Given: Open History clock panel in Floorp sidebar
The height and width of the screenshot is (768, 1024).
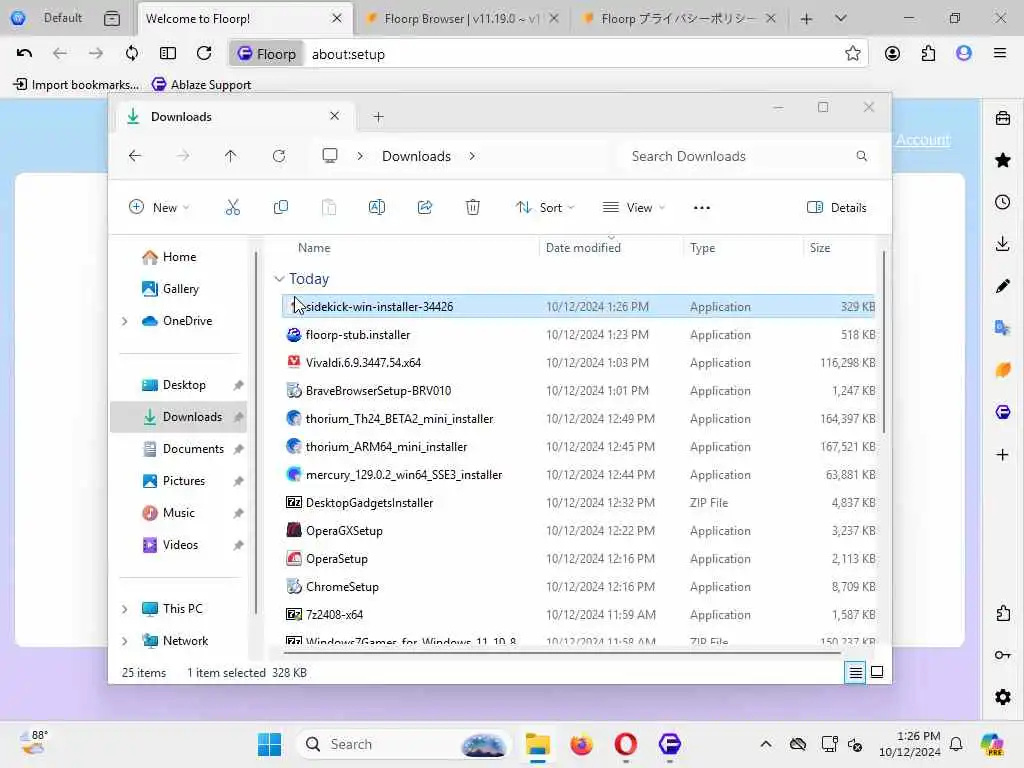Looking at the screenshot, I should (1003, 202).
